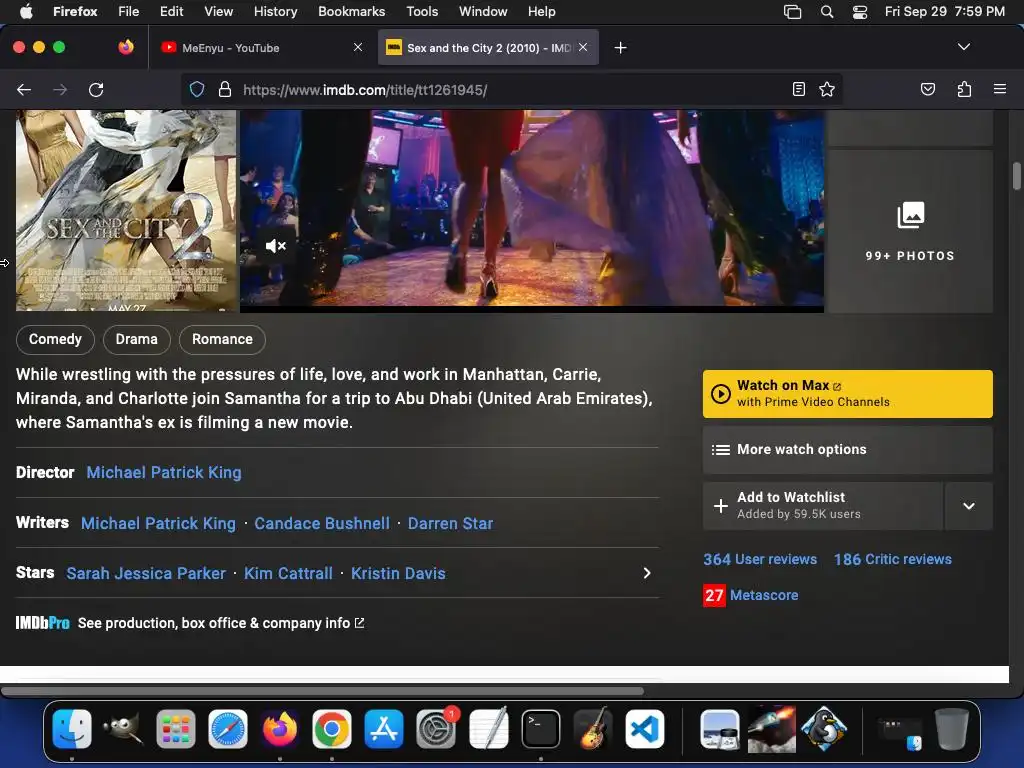
Task: Click the plus icon on Add to Watchlist
Action: tap(720, 506)
